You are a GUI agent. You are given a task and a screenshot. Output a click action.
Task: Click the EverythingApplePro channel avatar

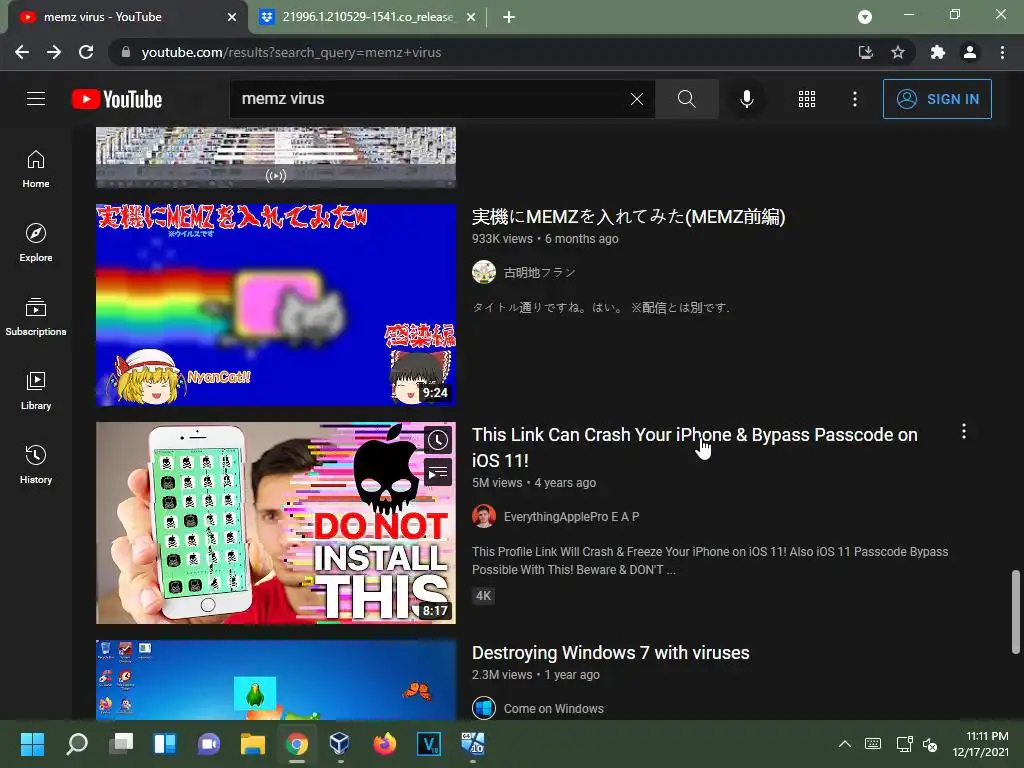click(484, 517)
